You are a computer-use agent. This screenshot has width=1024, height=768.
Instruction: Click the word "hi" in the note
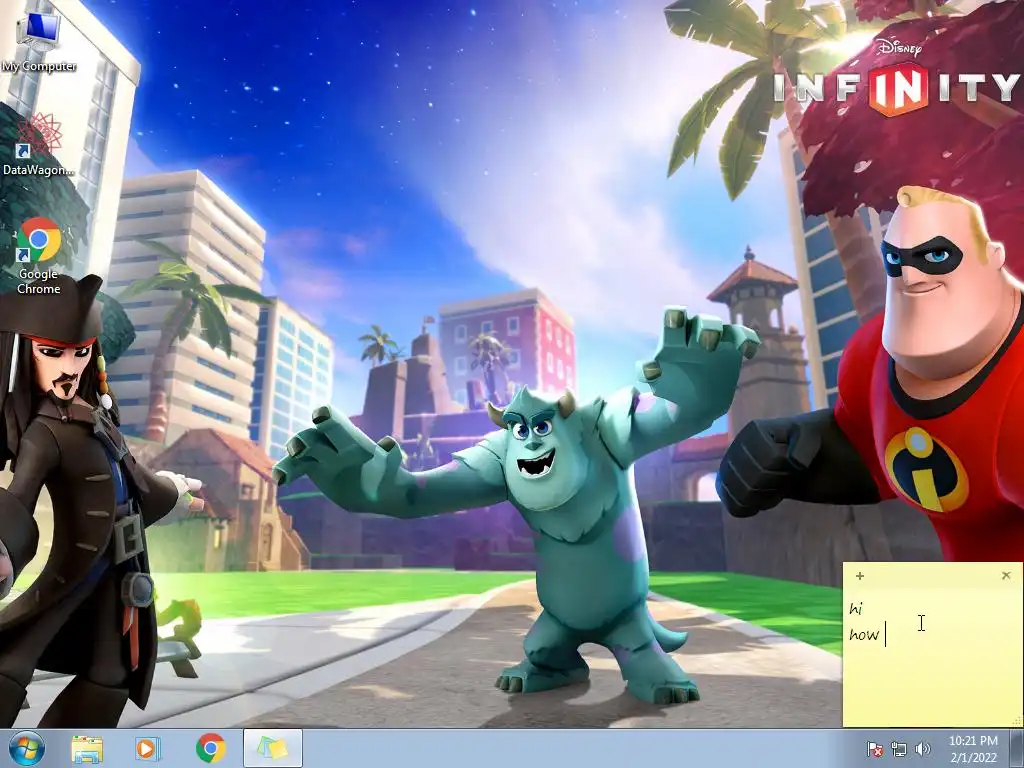tap(856, 608)
